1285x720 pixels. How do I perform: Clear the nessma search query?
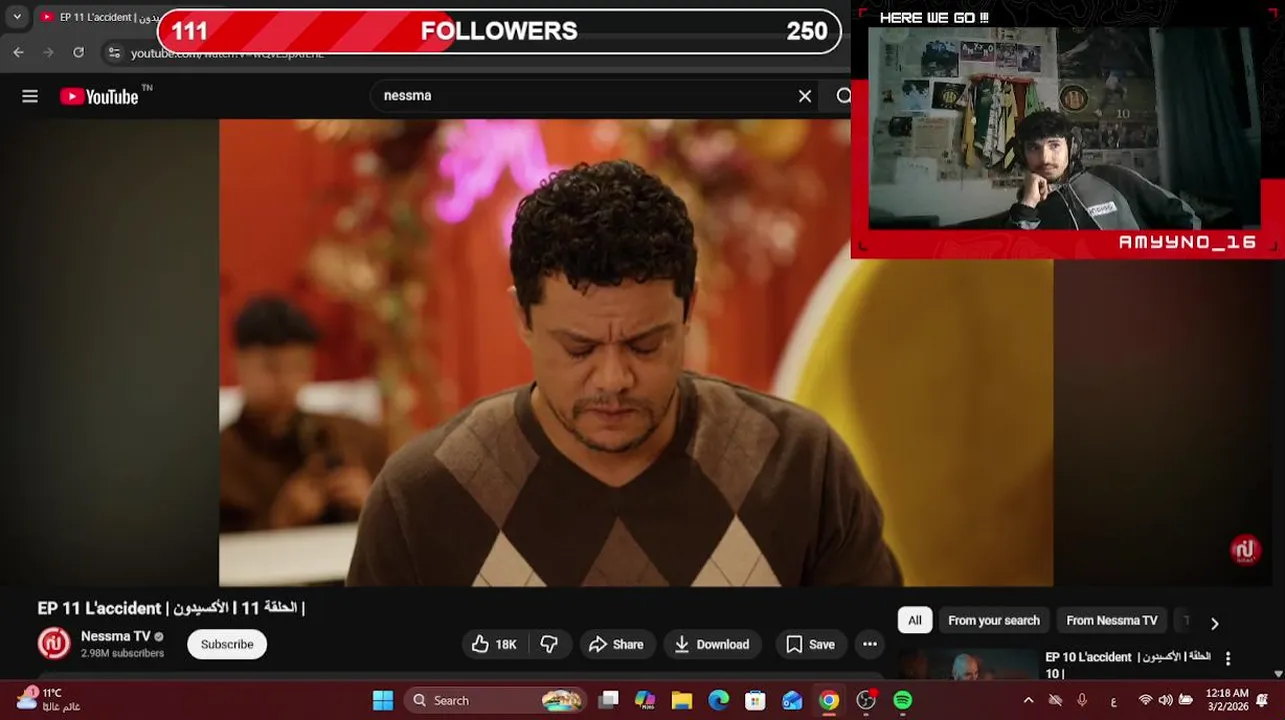click(805, 96)
